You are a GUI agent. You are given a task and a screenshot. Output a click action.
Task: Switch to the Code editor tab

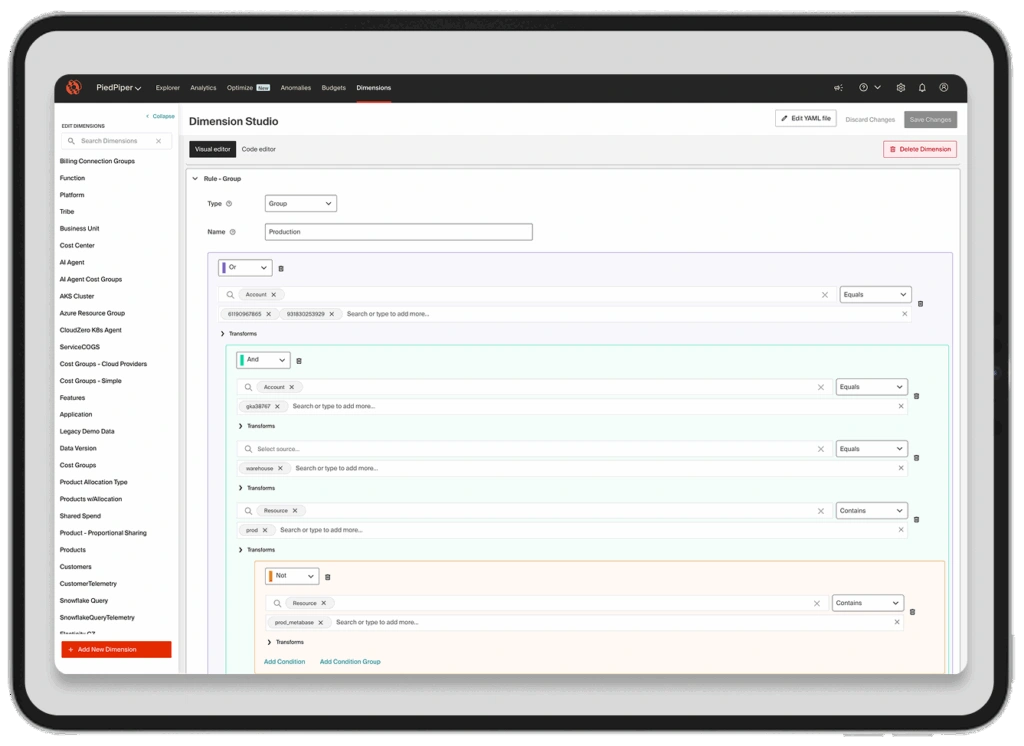(259, 149)
